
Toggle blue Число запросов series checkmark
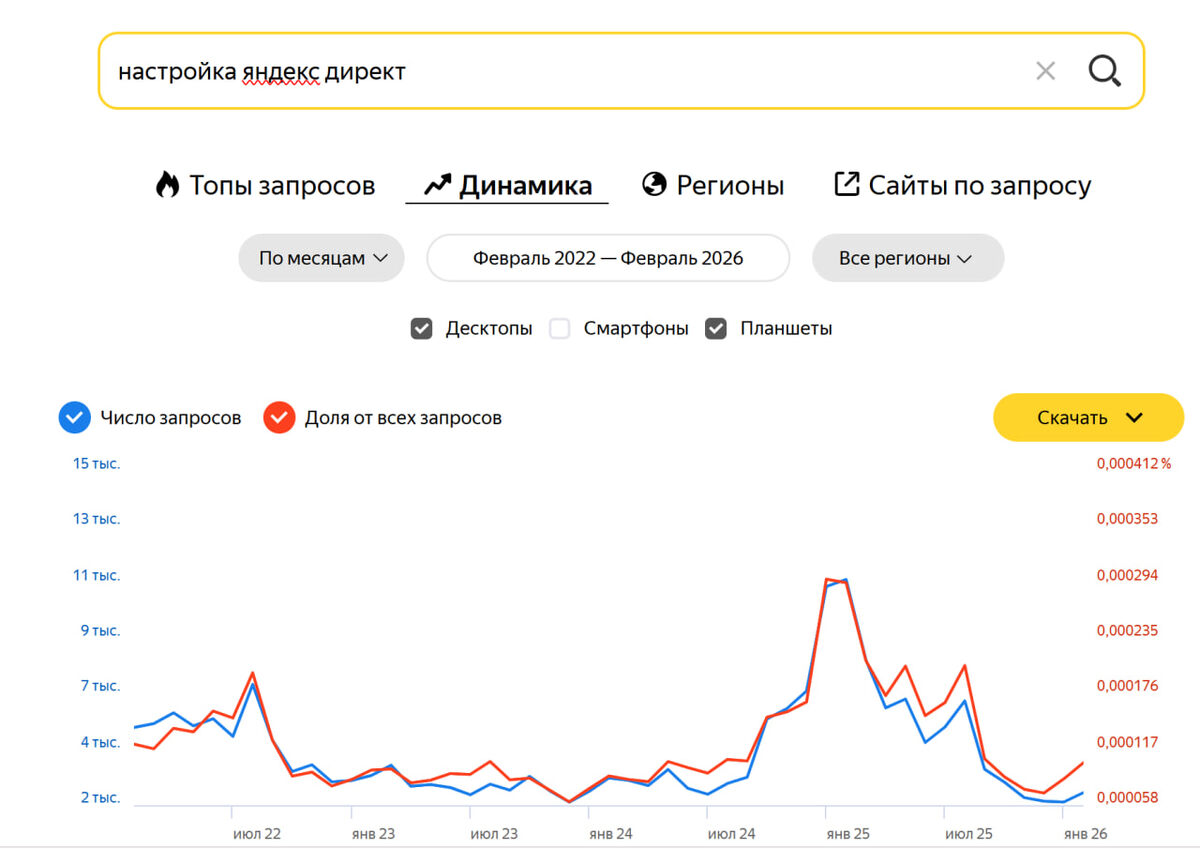pos(75,418)
